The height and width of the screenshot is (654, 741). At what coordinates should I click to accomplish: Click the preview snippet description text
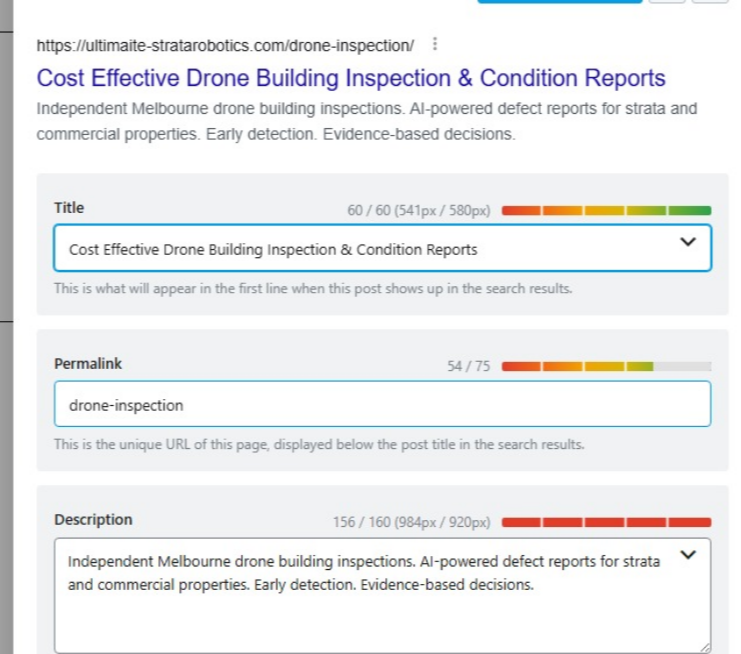(x=366, y=121)
